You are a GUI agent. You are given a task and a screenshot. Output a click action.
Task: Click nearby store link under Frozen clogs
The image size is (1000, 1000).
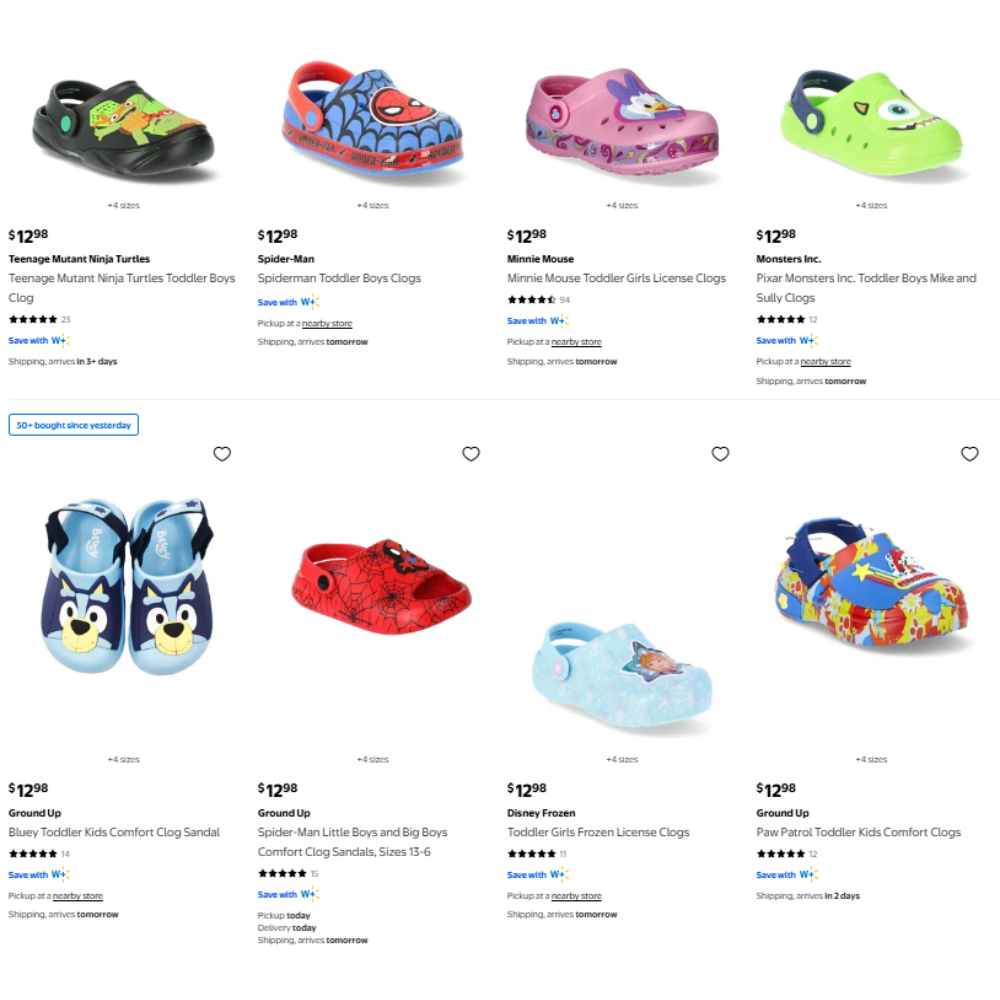[577, 895]
